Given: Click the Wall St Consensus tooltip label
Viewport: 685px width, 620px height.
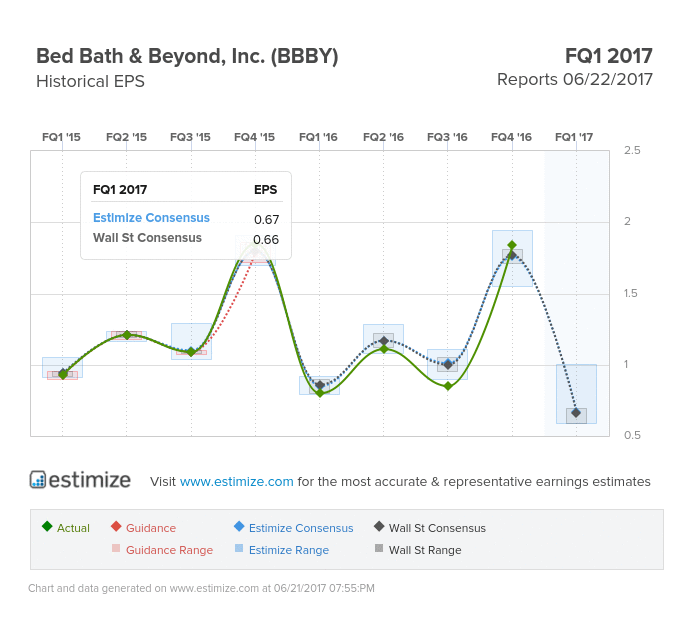Looking at the screenshot, I should point(147,238).
